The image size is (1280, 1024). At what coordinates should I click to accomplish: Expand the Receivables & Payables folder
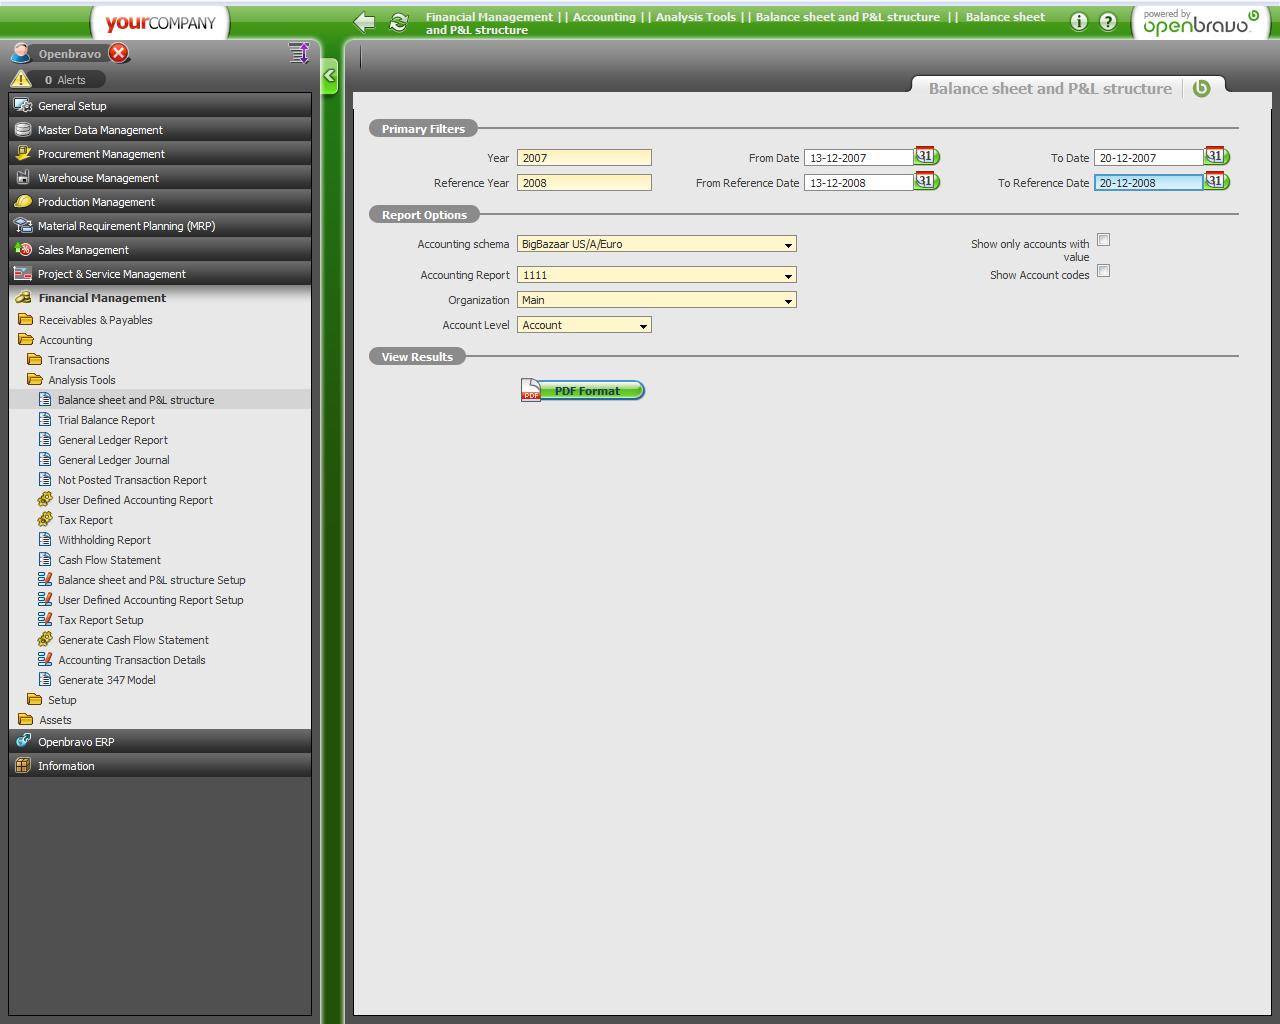[95, 320]
